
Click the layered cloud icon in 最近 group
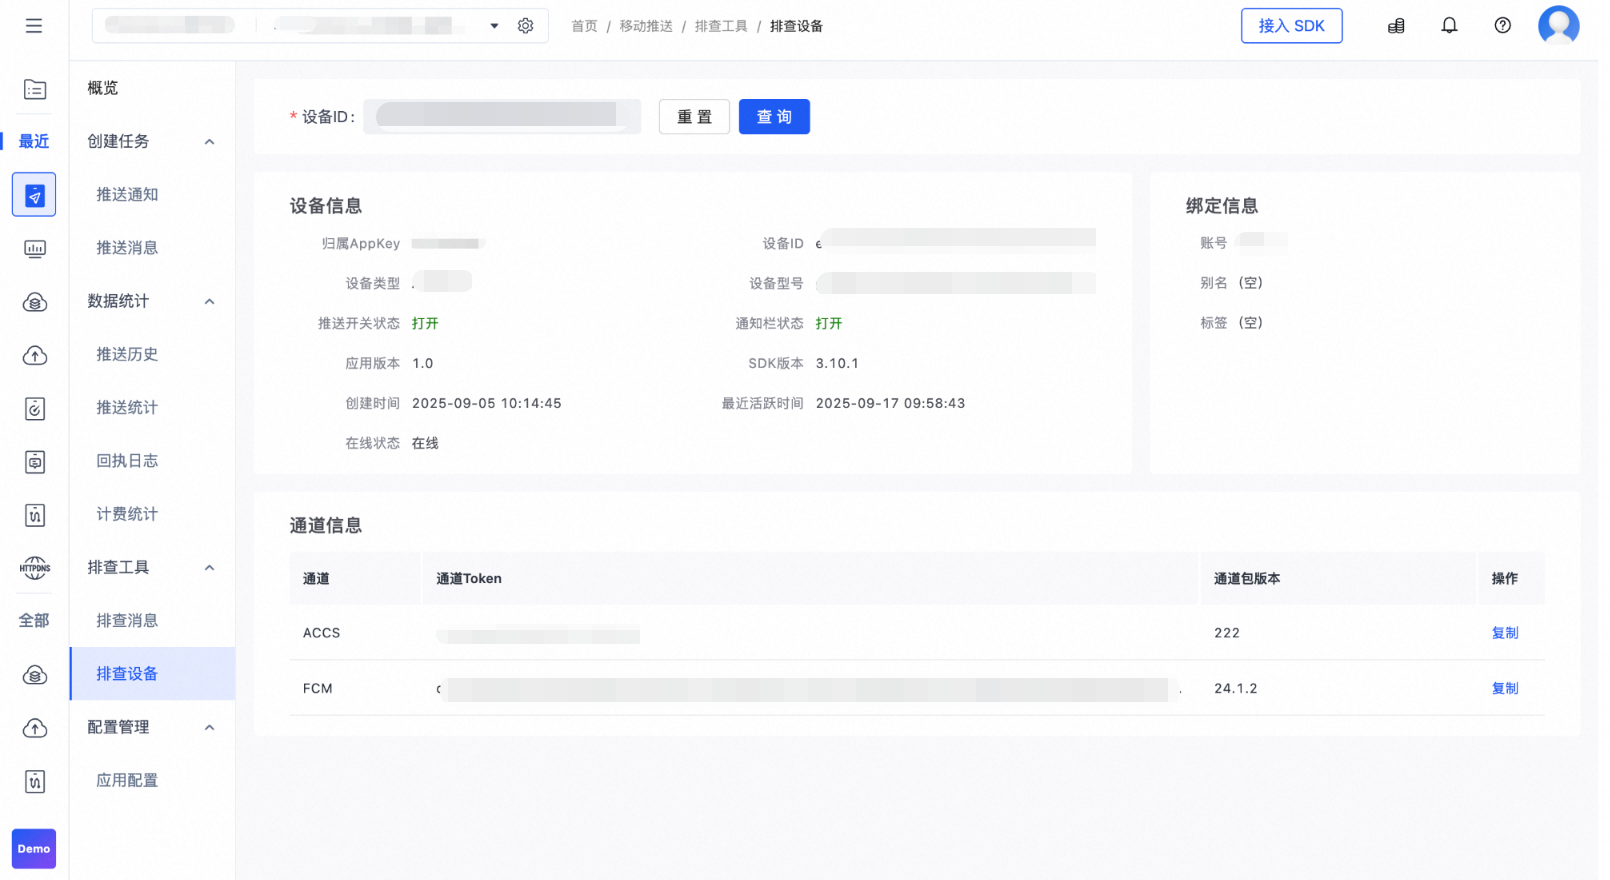[x=35, y=302]
